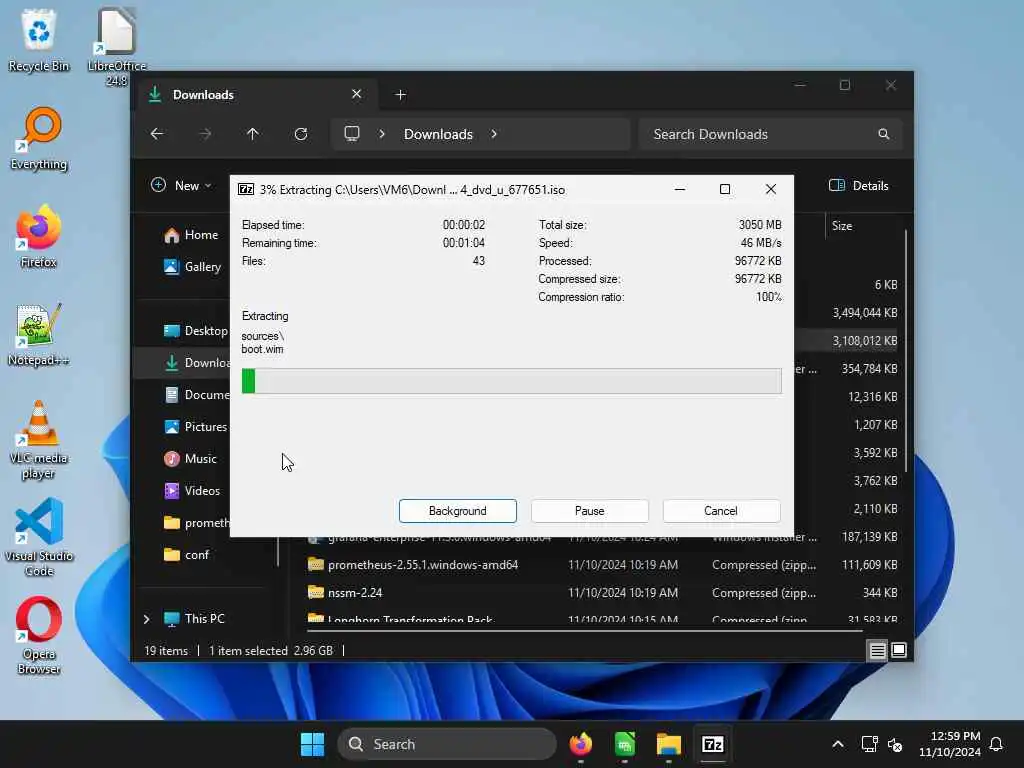
Task: Click the 3,494,044 KB size cell
Action: coord(865,313)
